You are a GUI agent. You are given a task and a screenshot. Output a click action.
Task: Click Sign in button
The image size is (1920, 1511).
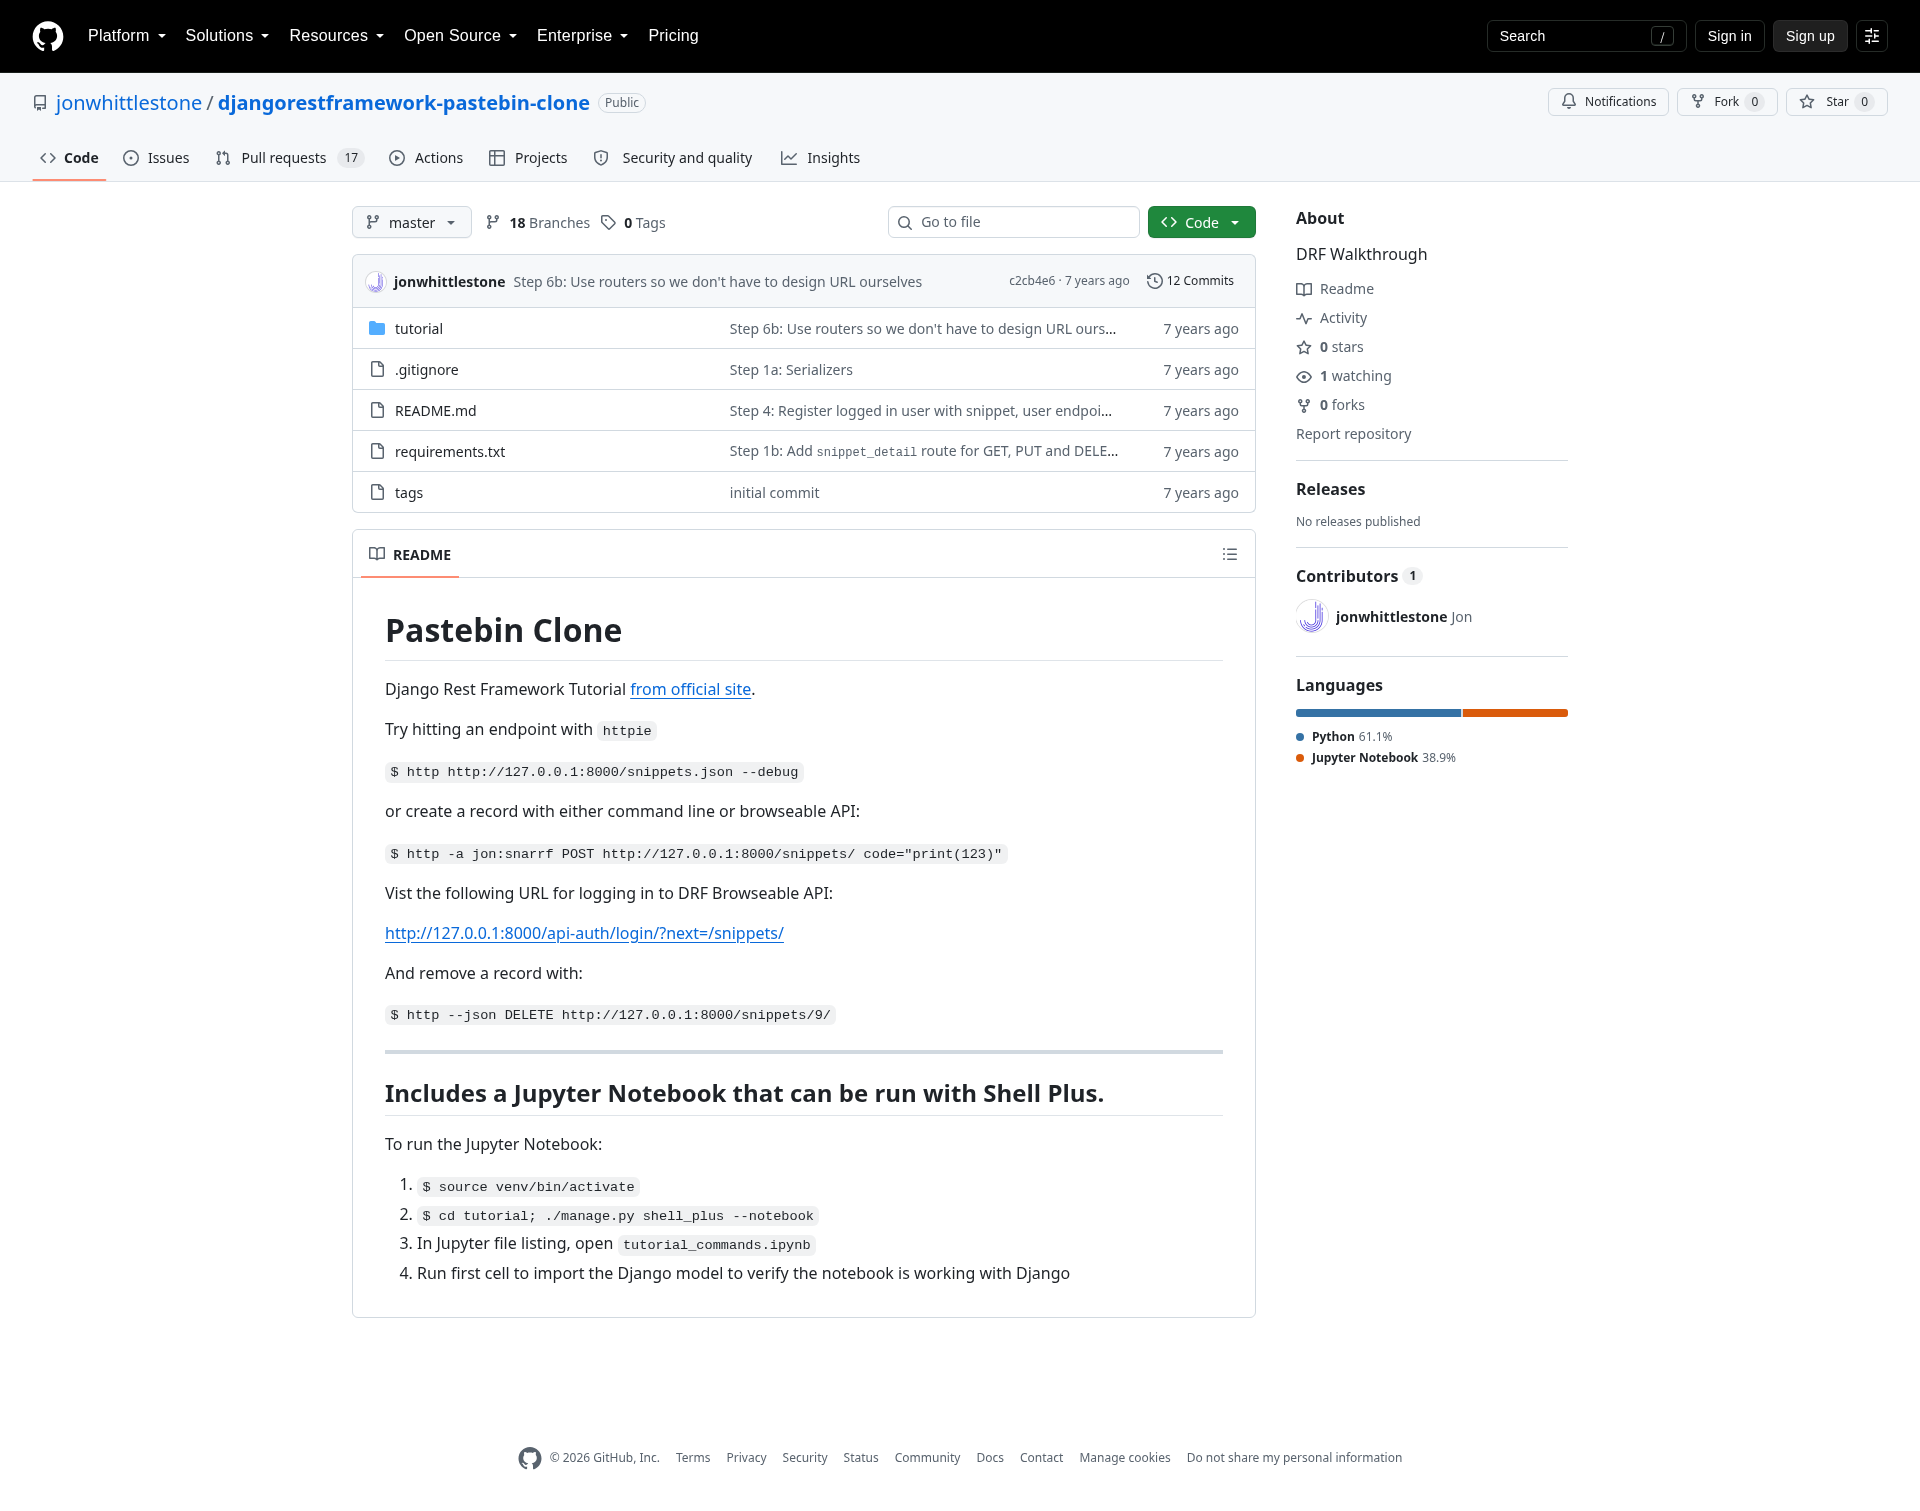(x=1729, y=36)
